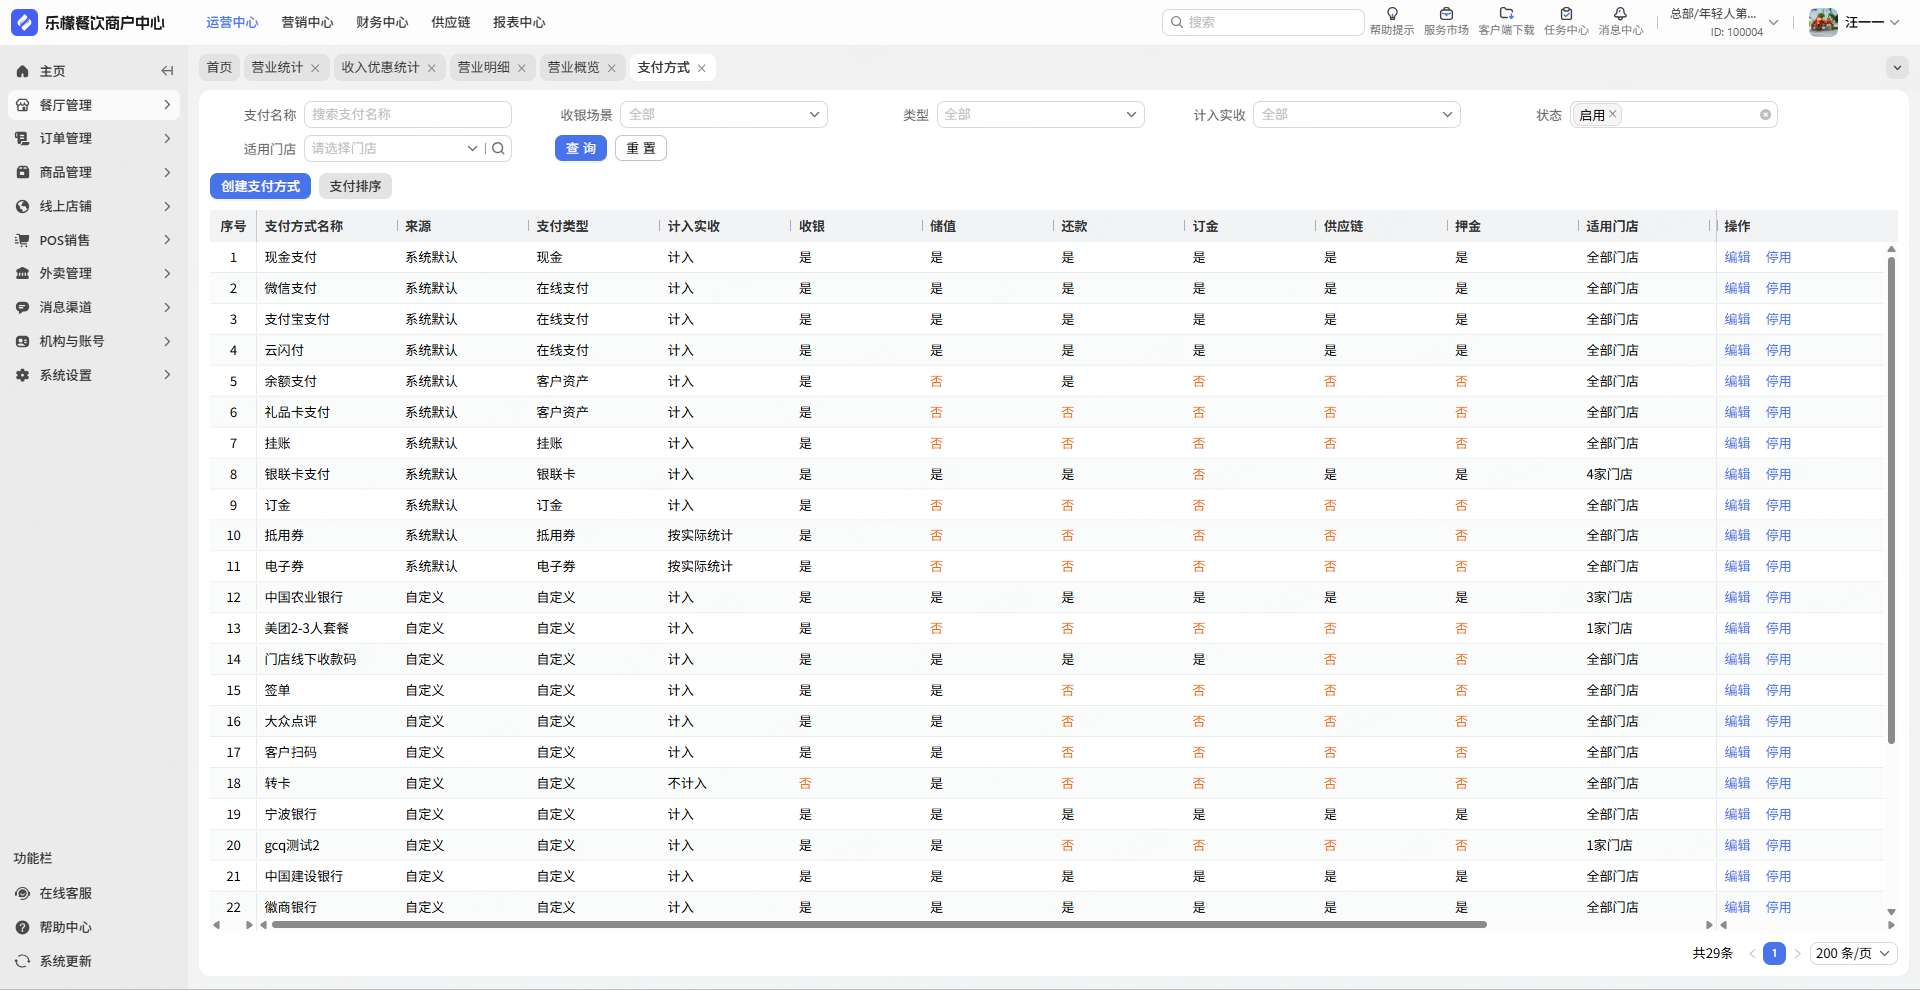Viewport: 1920px width, 990px height.
Task: Click the 系统设置 gear icon
Action: coord(23,375)
